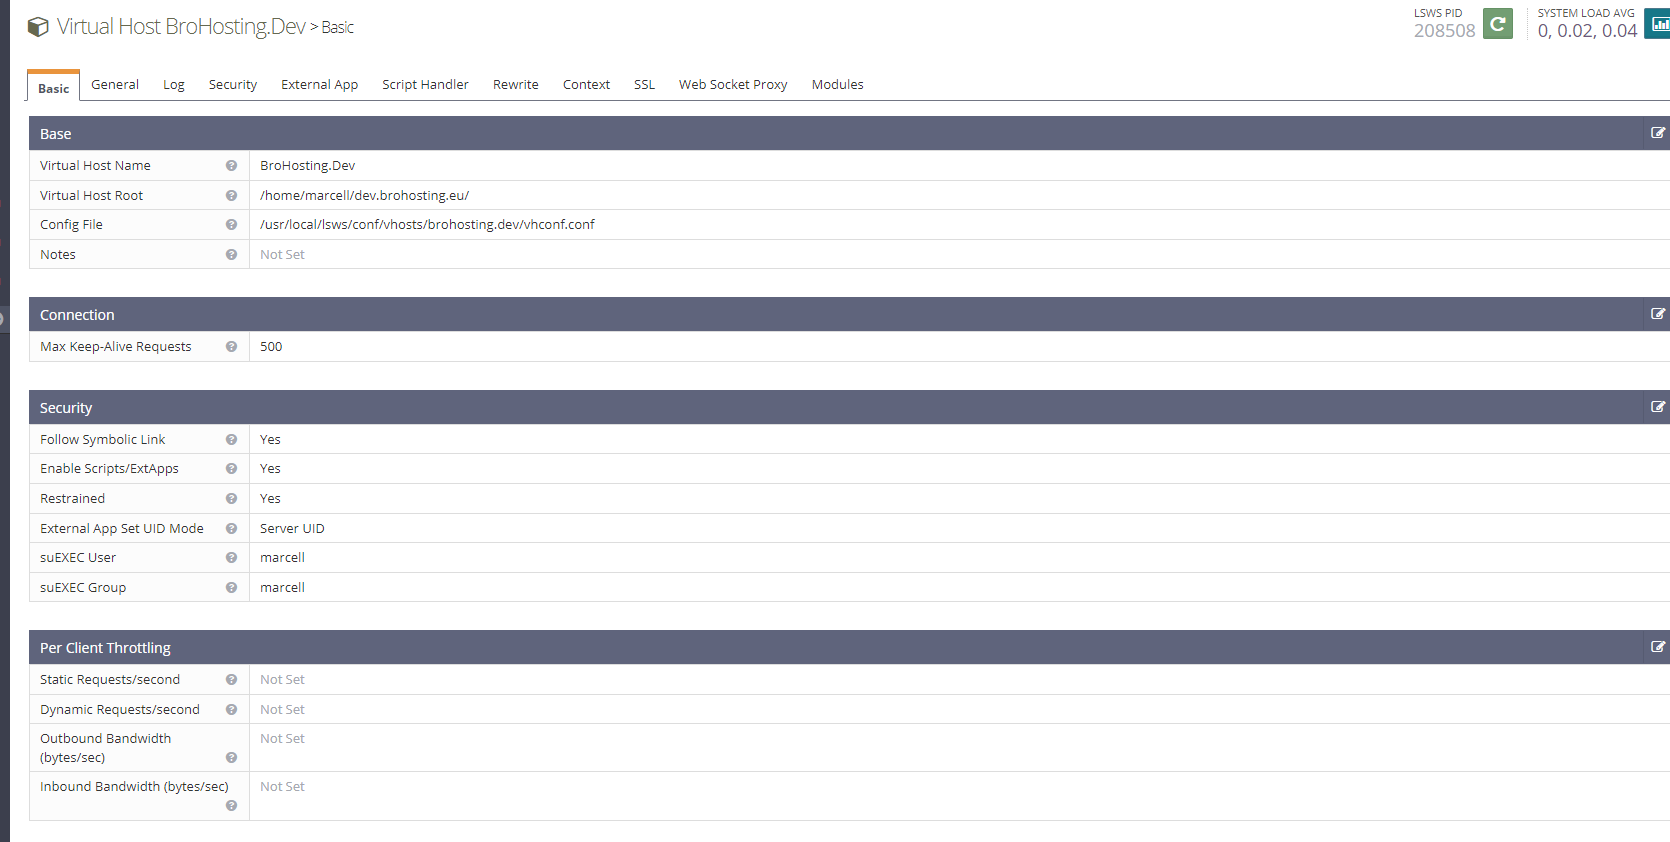Open the Security tab

coord(233,85)
